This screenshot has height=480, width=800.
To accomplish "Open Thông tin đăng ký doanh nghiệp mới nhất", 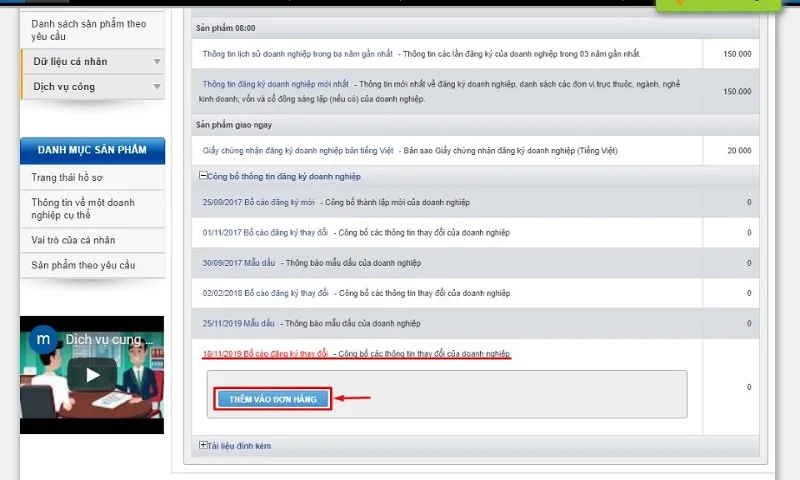I will tap(276, 84).
